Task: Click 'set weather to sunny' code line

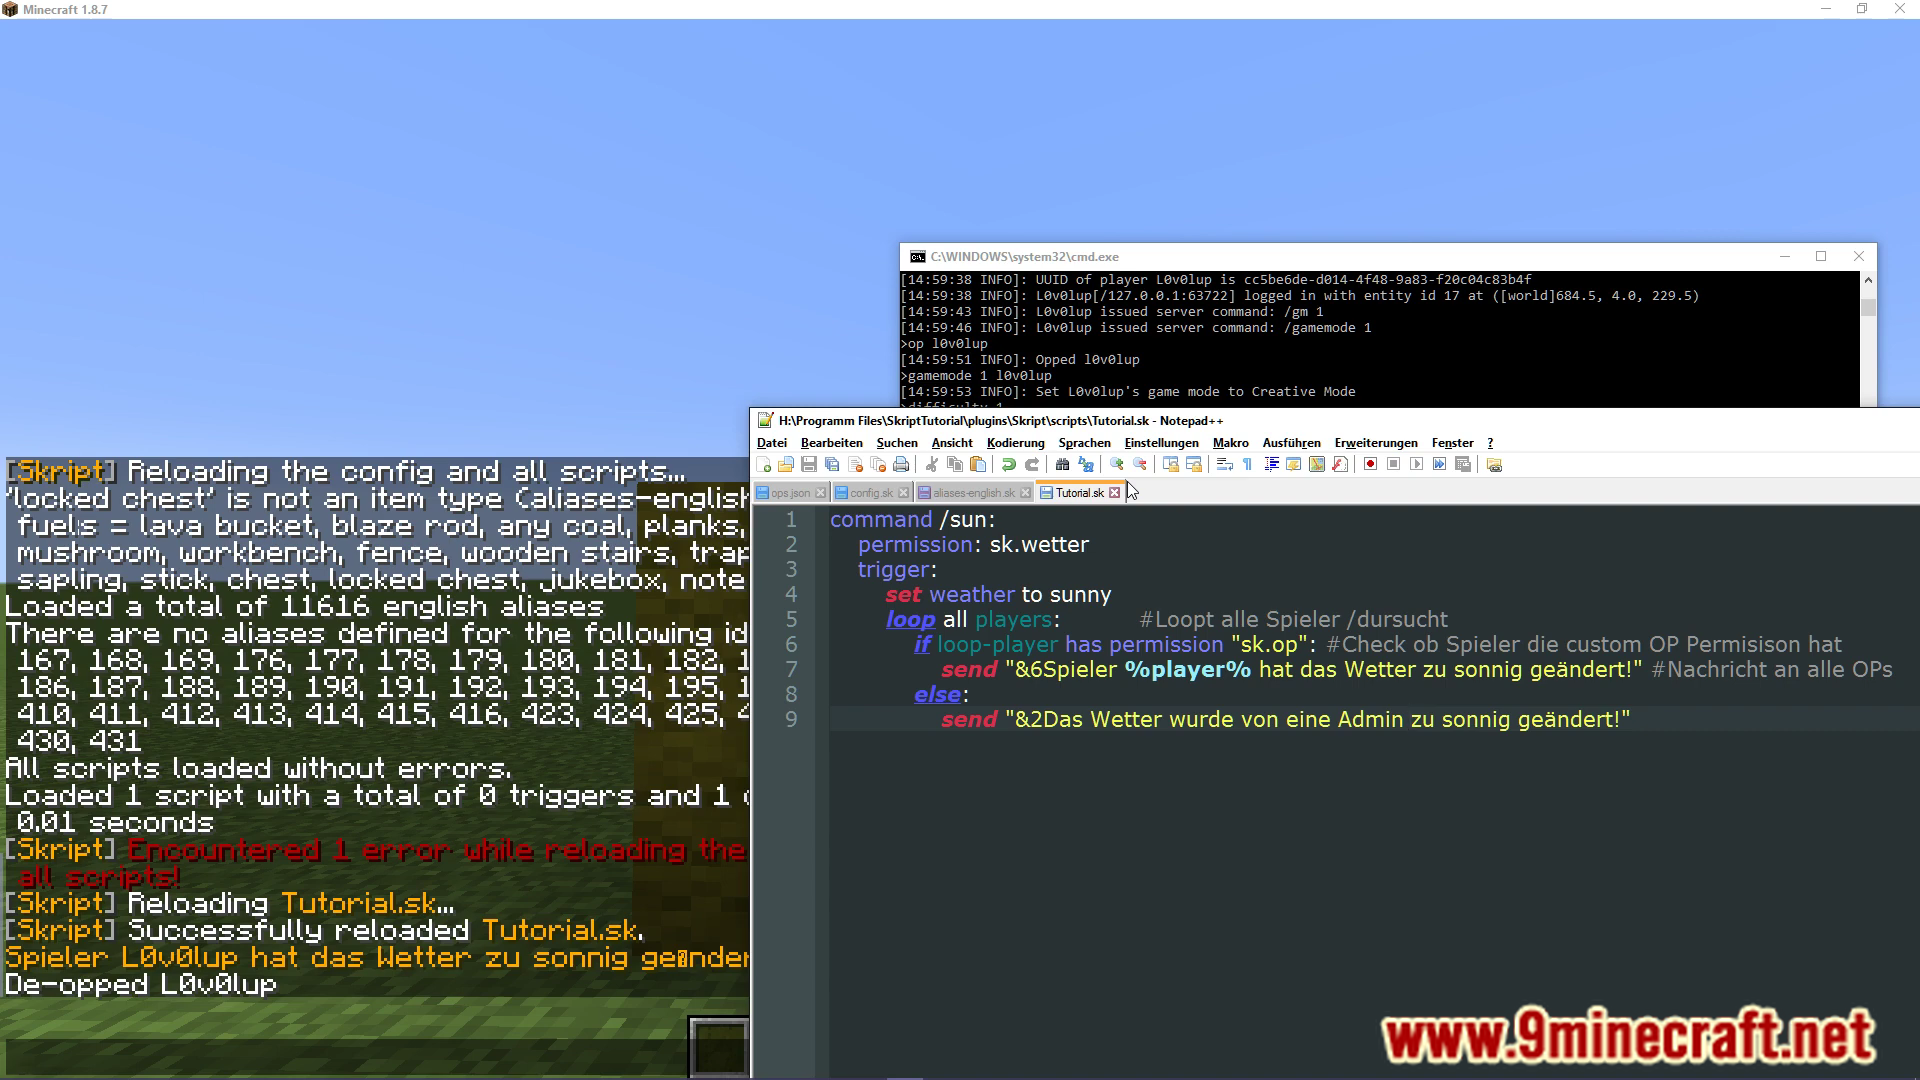Action: point(998,595)
